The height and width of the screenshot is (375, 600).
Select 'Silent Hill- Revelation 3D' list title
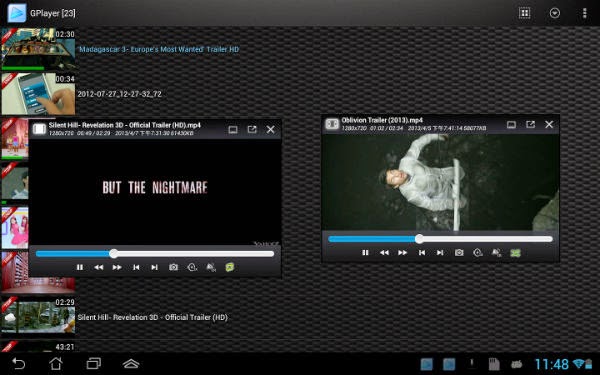click(152, 317)
